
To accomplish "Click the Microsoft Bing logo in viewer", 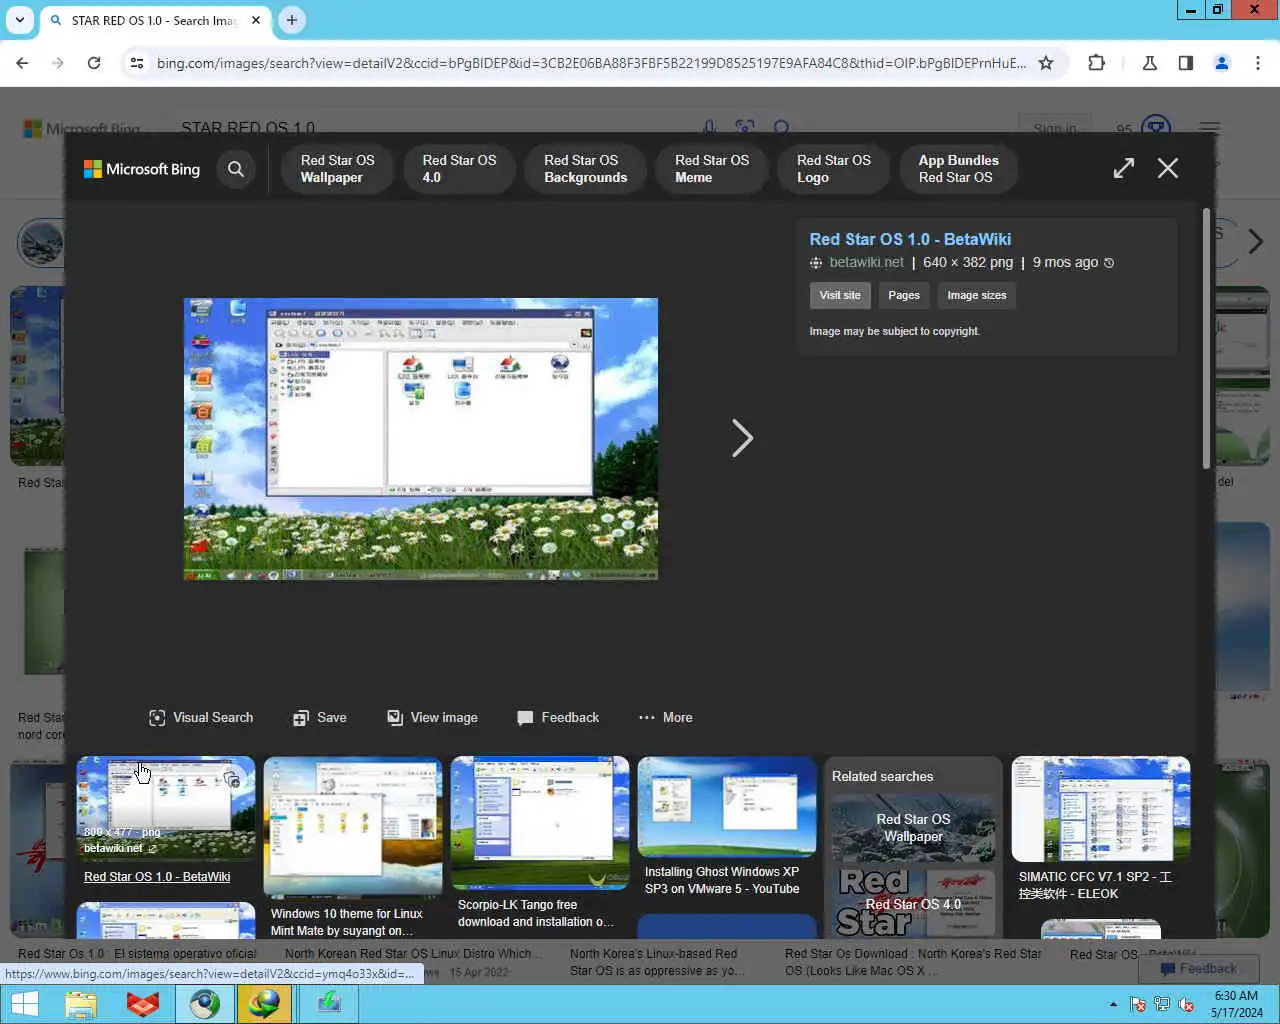I will [142, 169].
